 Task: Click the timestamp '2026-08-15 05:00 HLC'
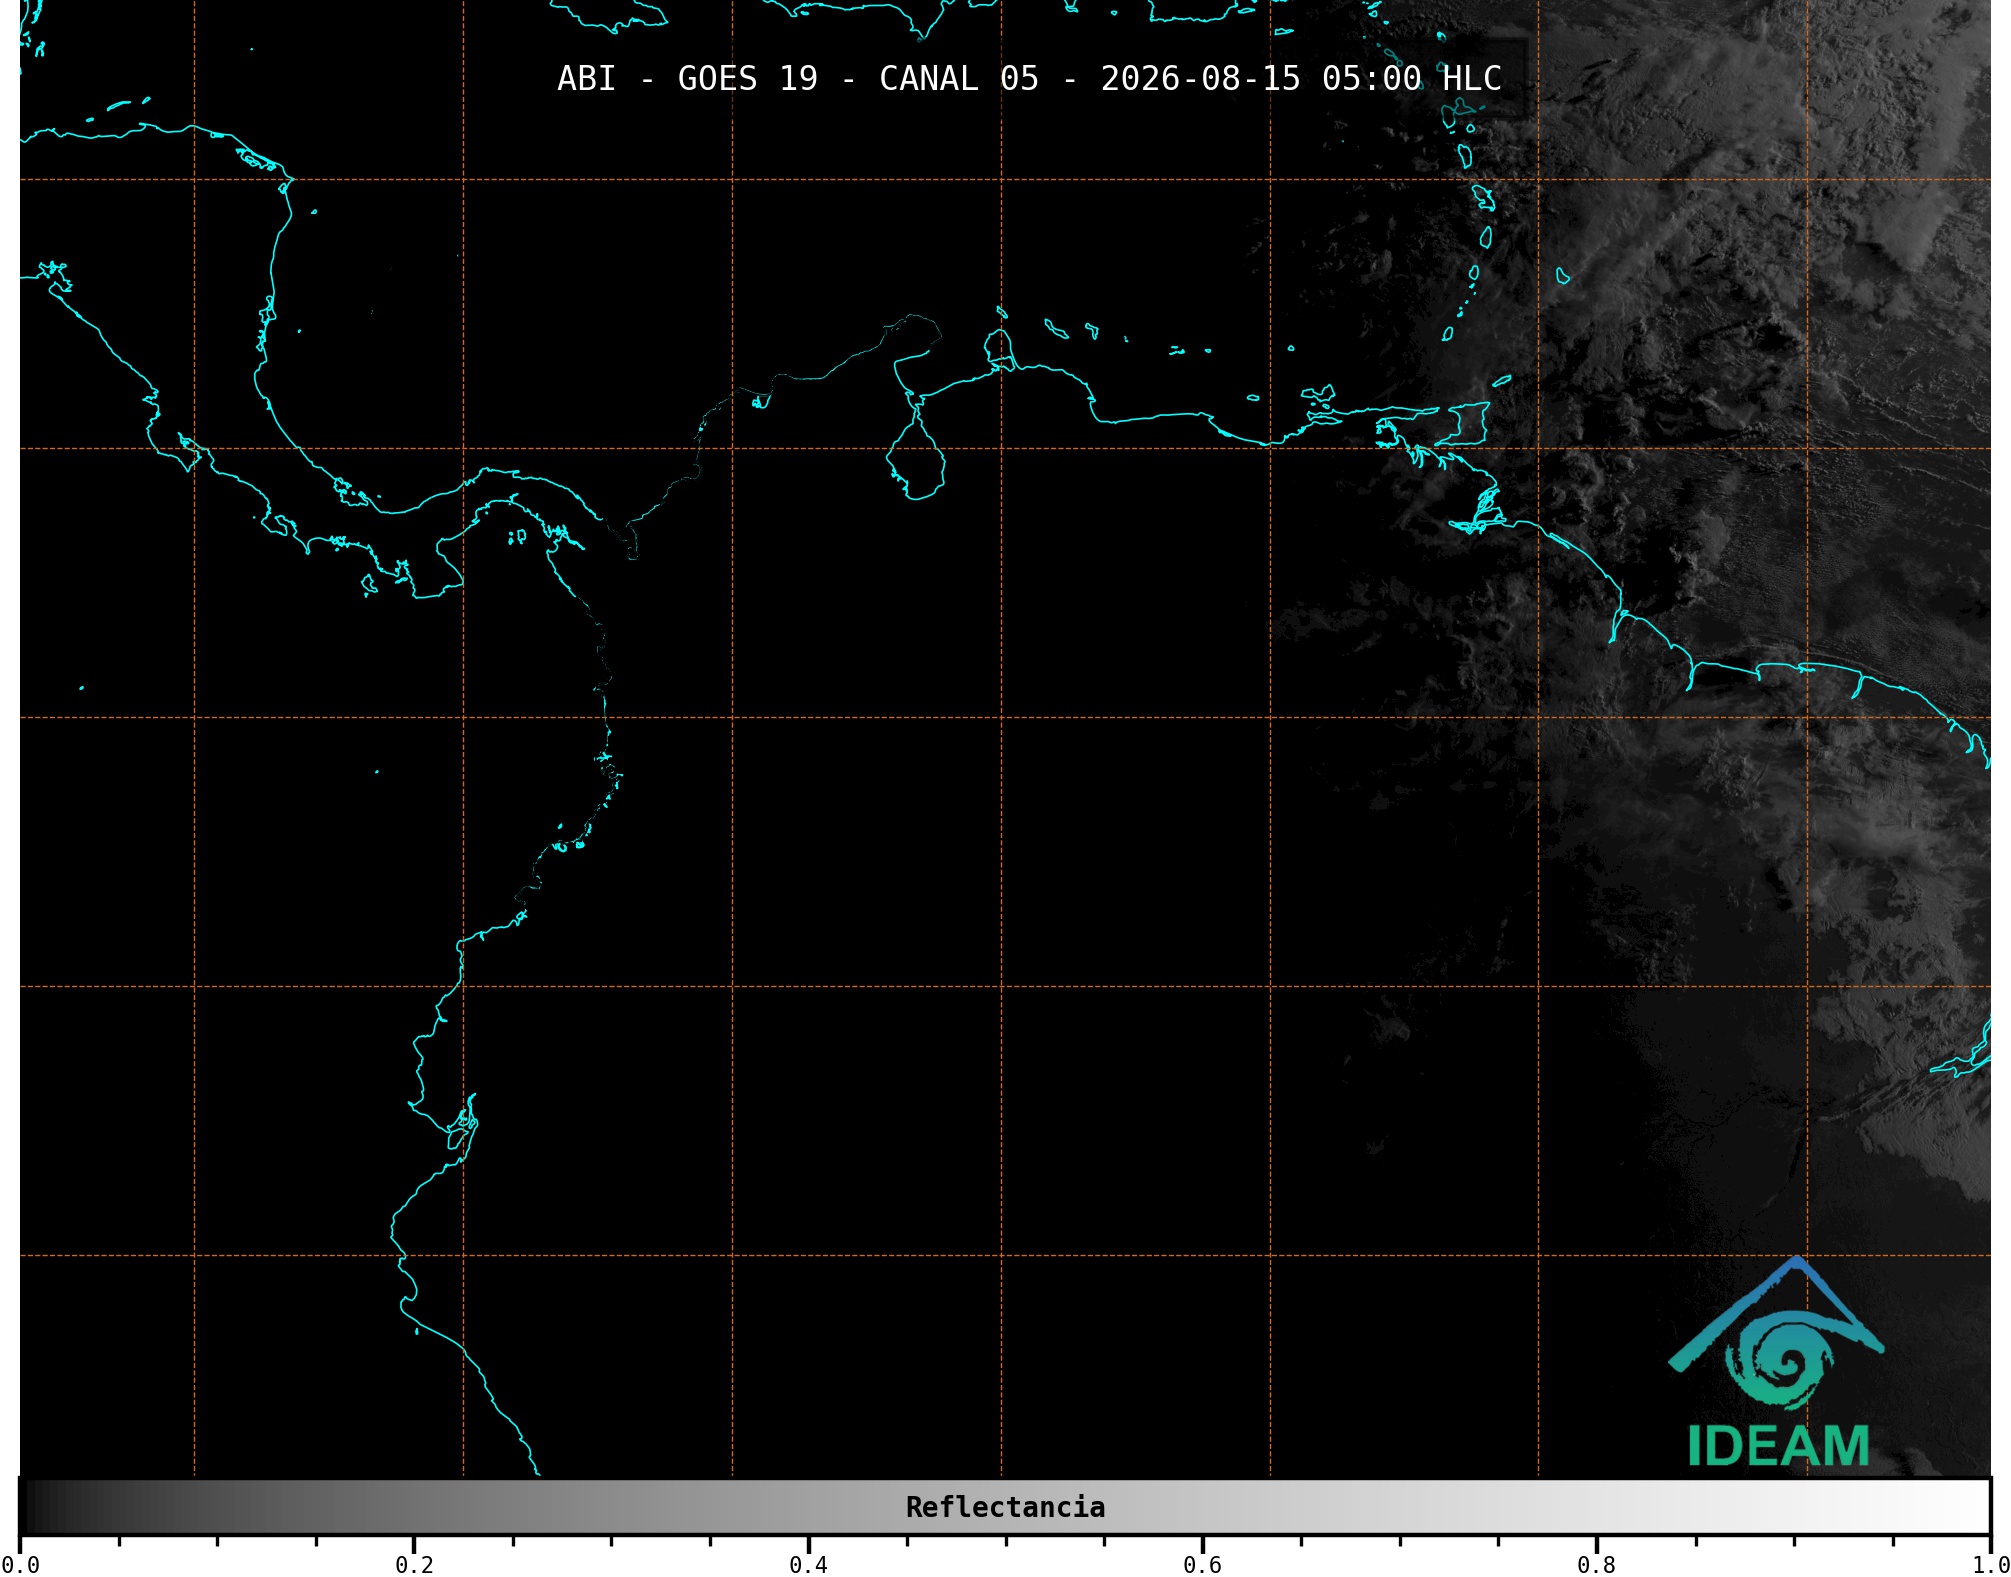1301,79
